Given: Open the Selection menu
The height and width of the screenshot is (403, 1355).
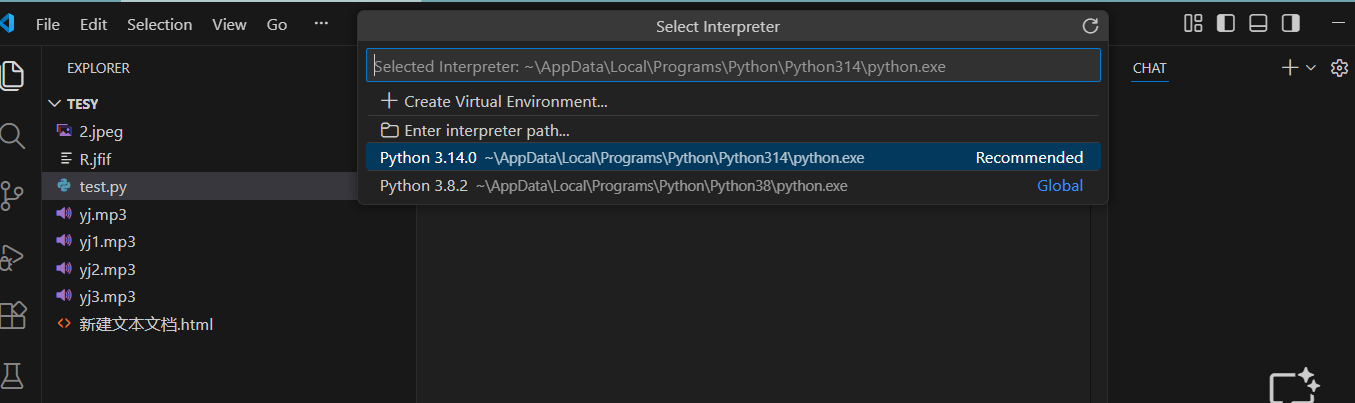Looking at the screenshot, I should pos(159,24).
